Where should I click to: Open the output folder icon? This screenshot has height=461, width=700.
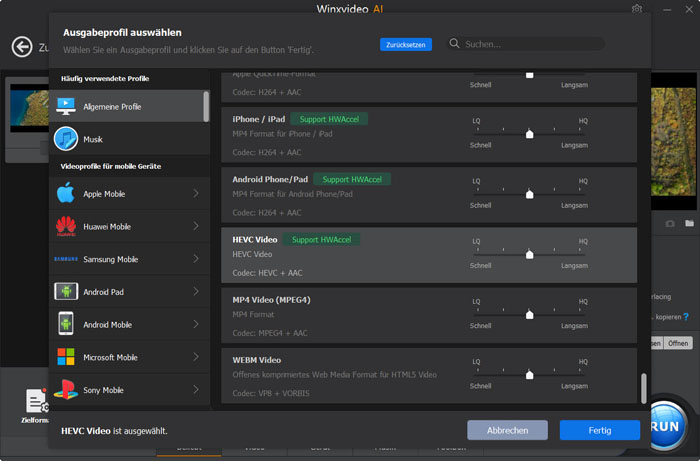click(x=689, y=223)
